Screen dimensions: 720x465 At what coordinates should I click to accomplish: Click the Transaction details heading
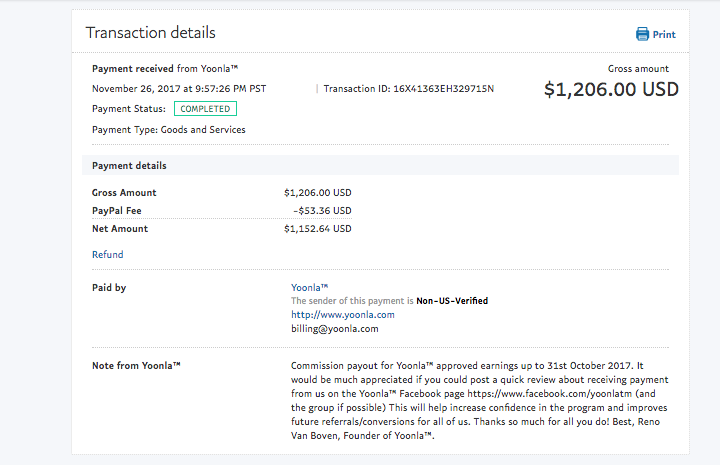(151, 33)
